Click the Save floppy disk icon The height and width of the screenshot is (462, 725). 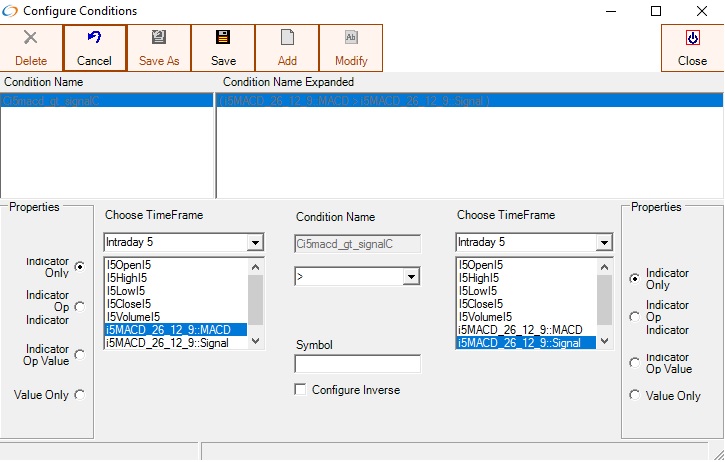[223, 38]
